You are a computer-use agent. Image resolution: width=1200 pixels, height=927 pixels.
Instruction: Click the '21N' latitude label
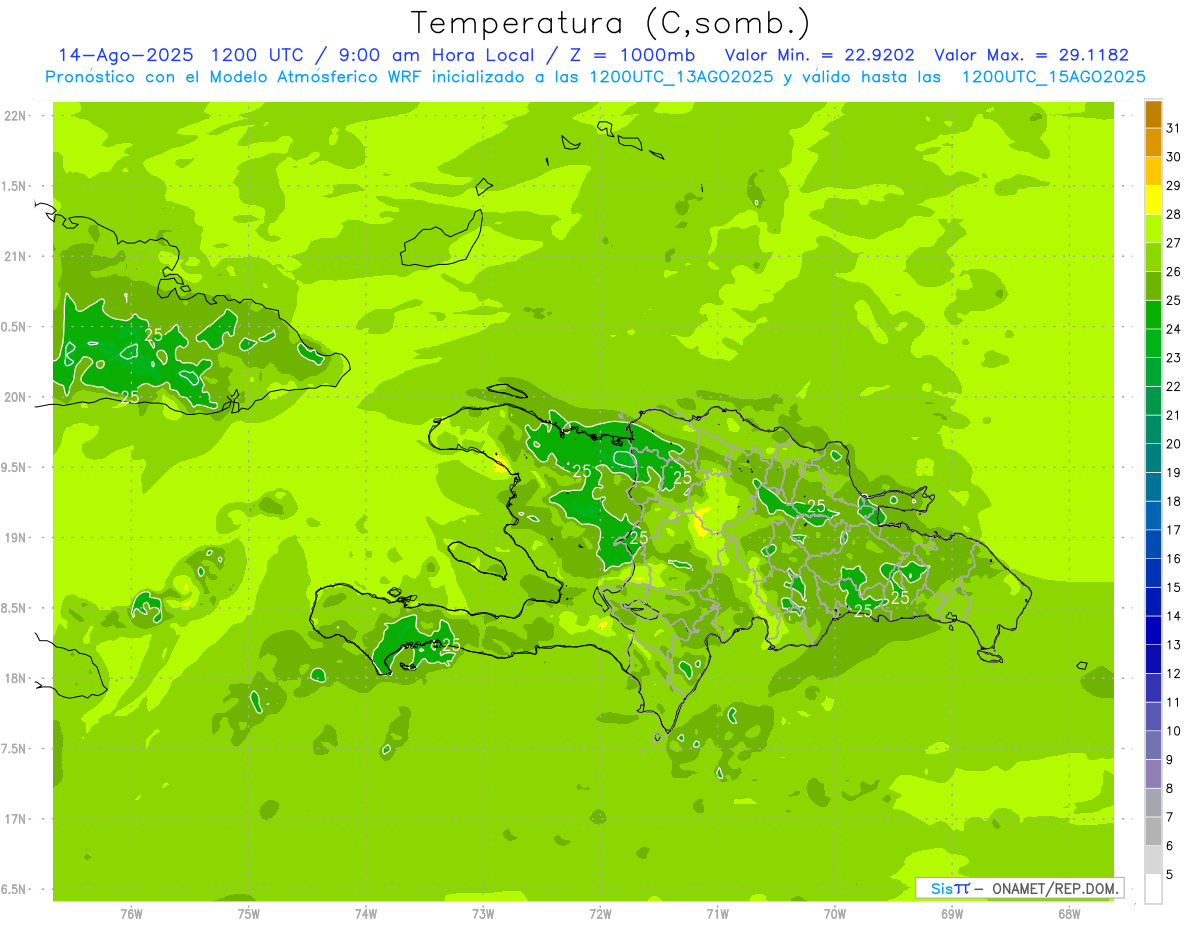coord(16,256)
